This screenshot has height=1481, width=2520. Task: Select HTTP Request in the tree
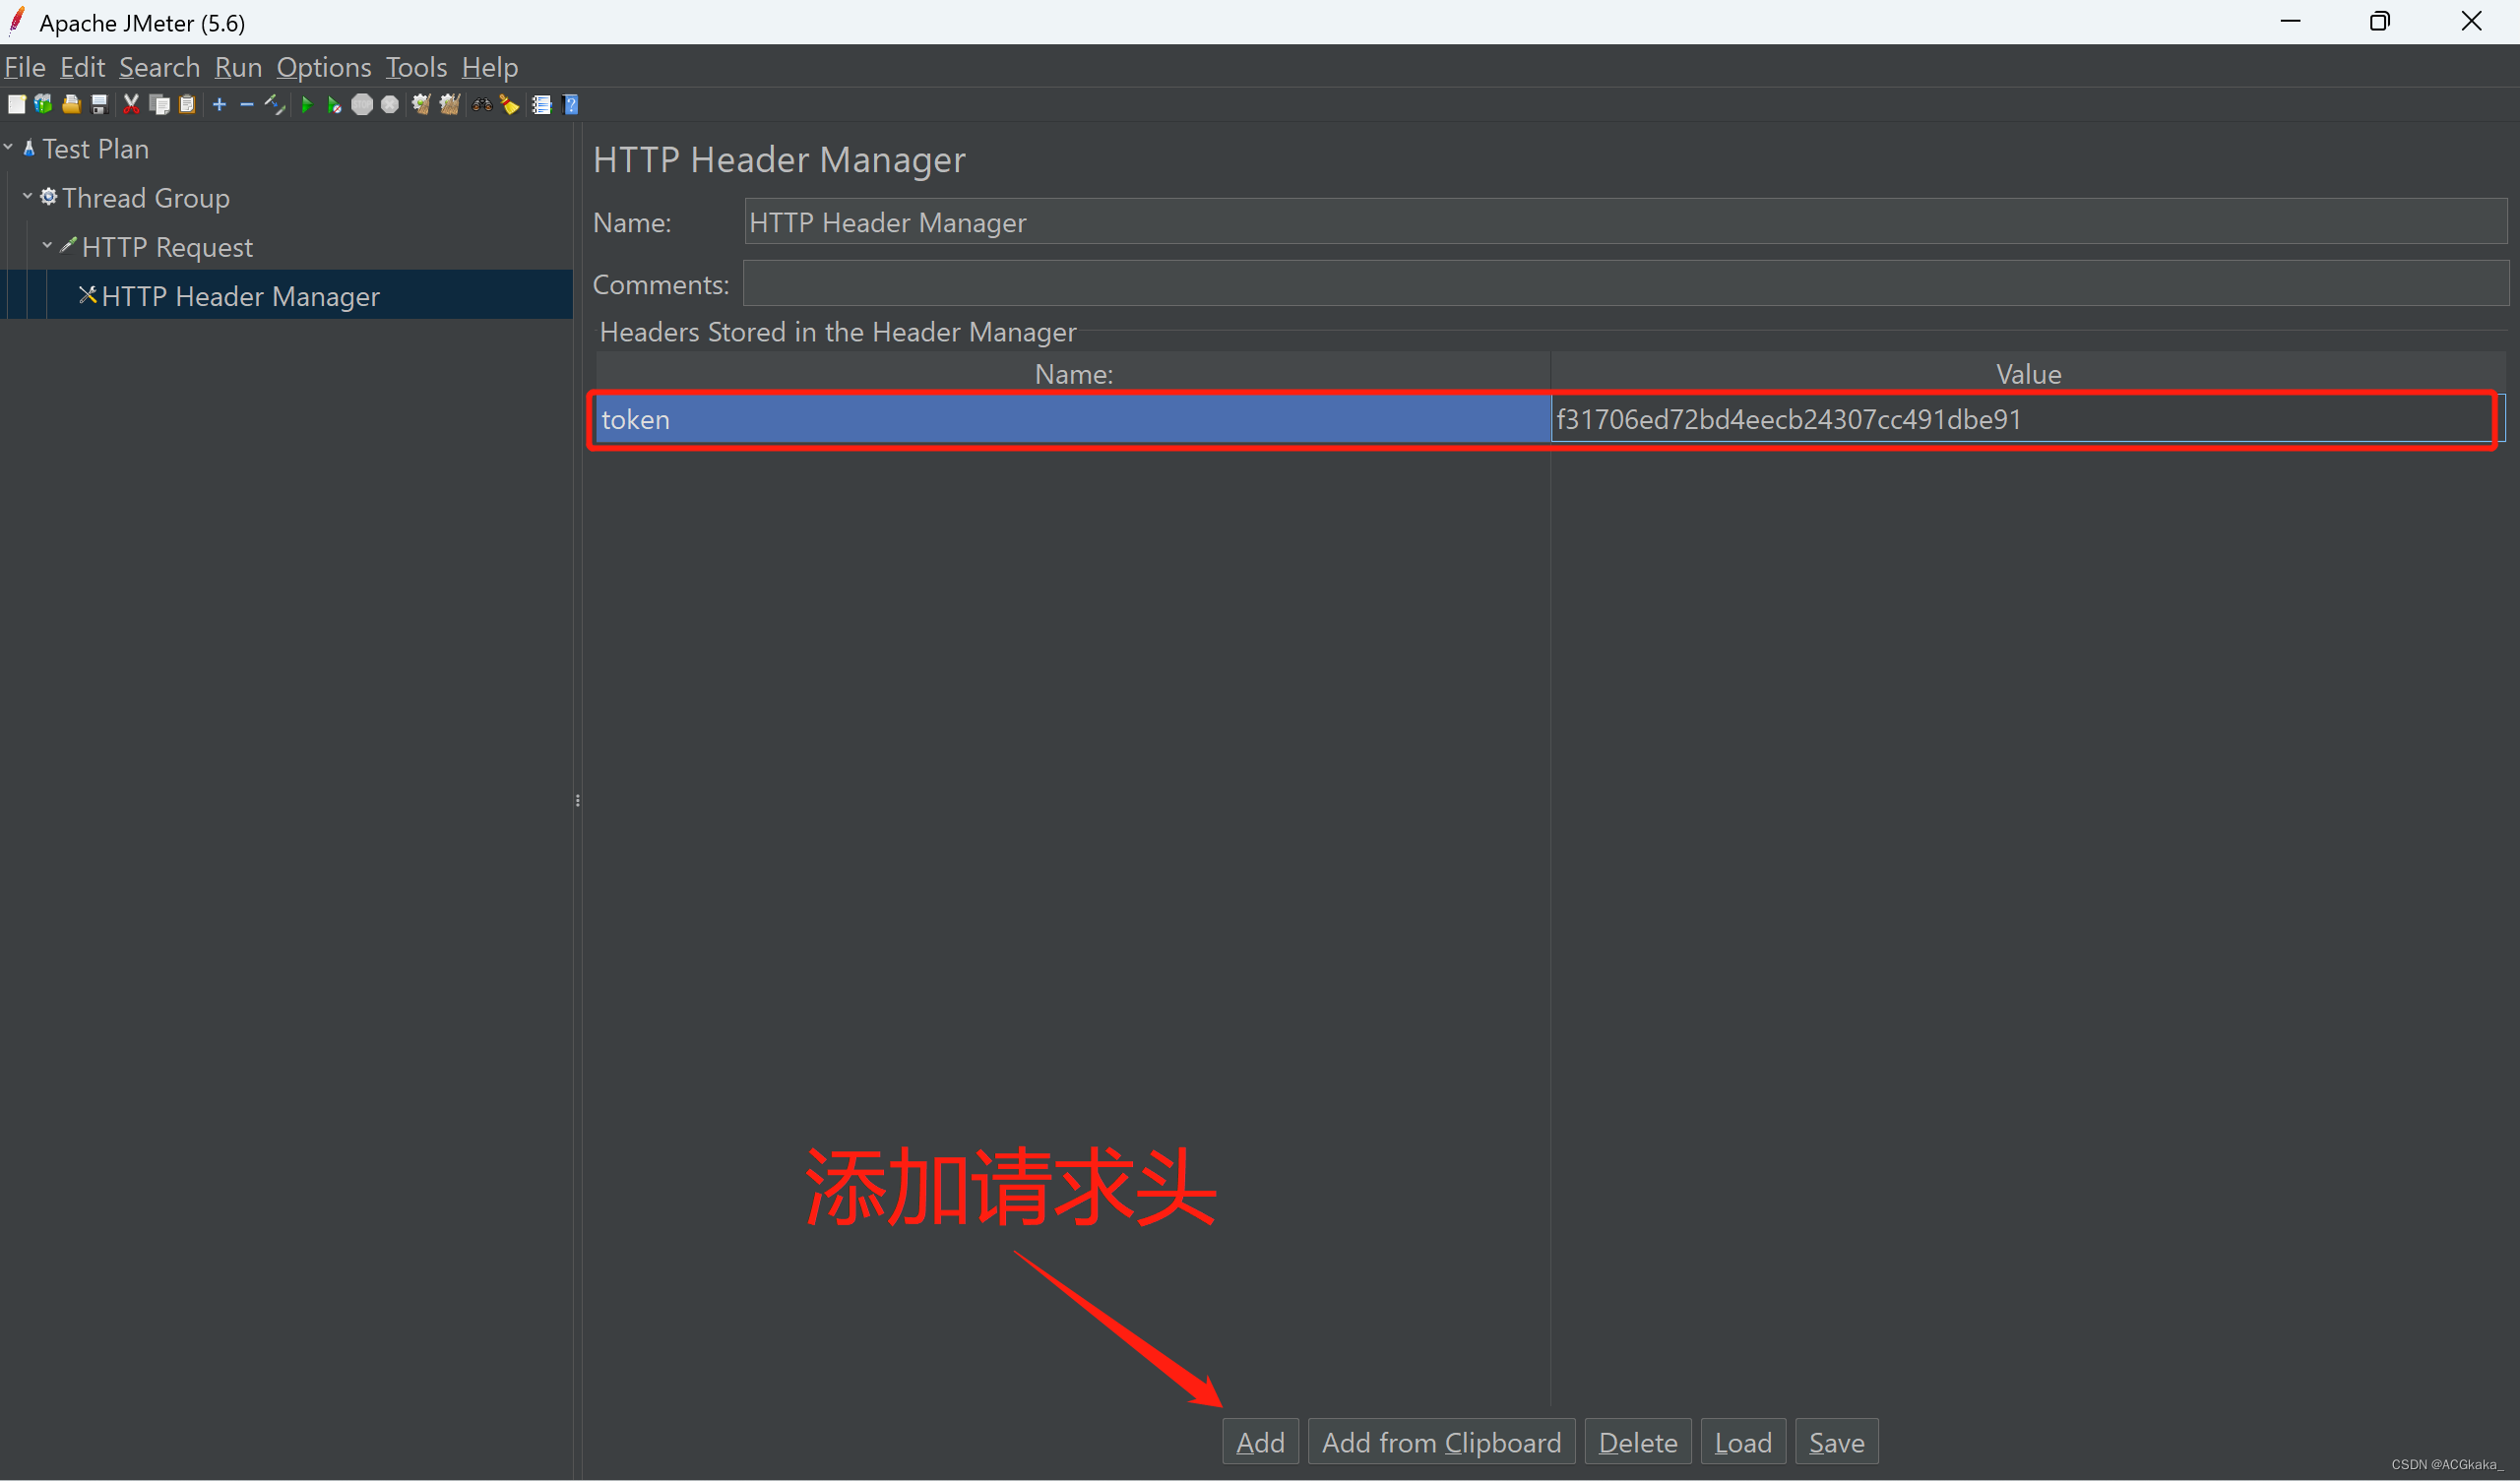(x=167, y=247)
